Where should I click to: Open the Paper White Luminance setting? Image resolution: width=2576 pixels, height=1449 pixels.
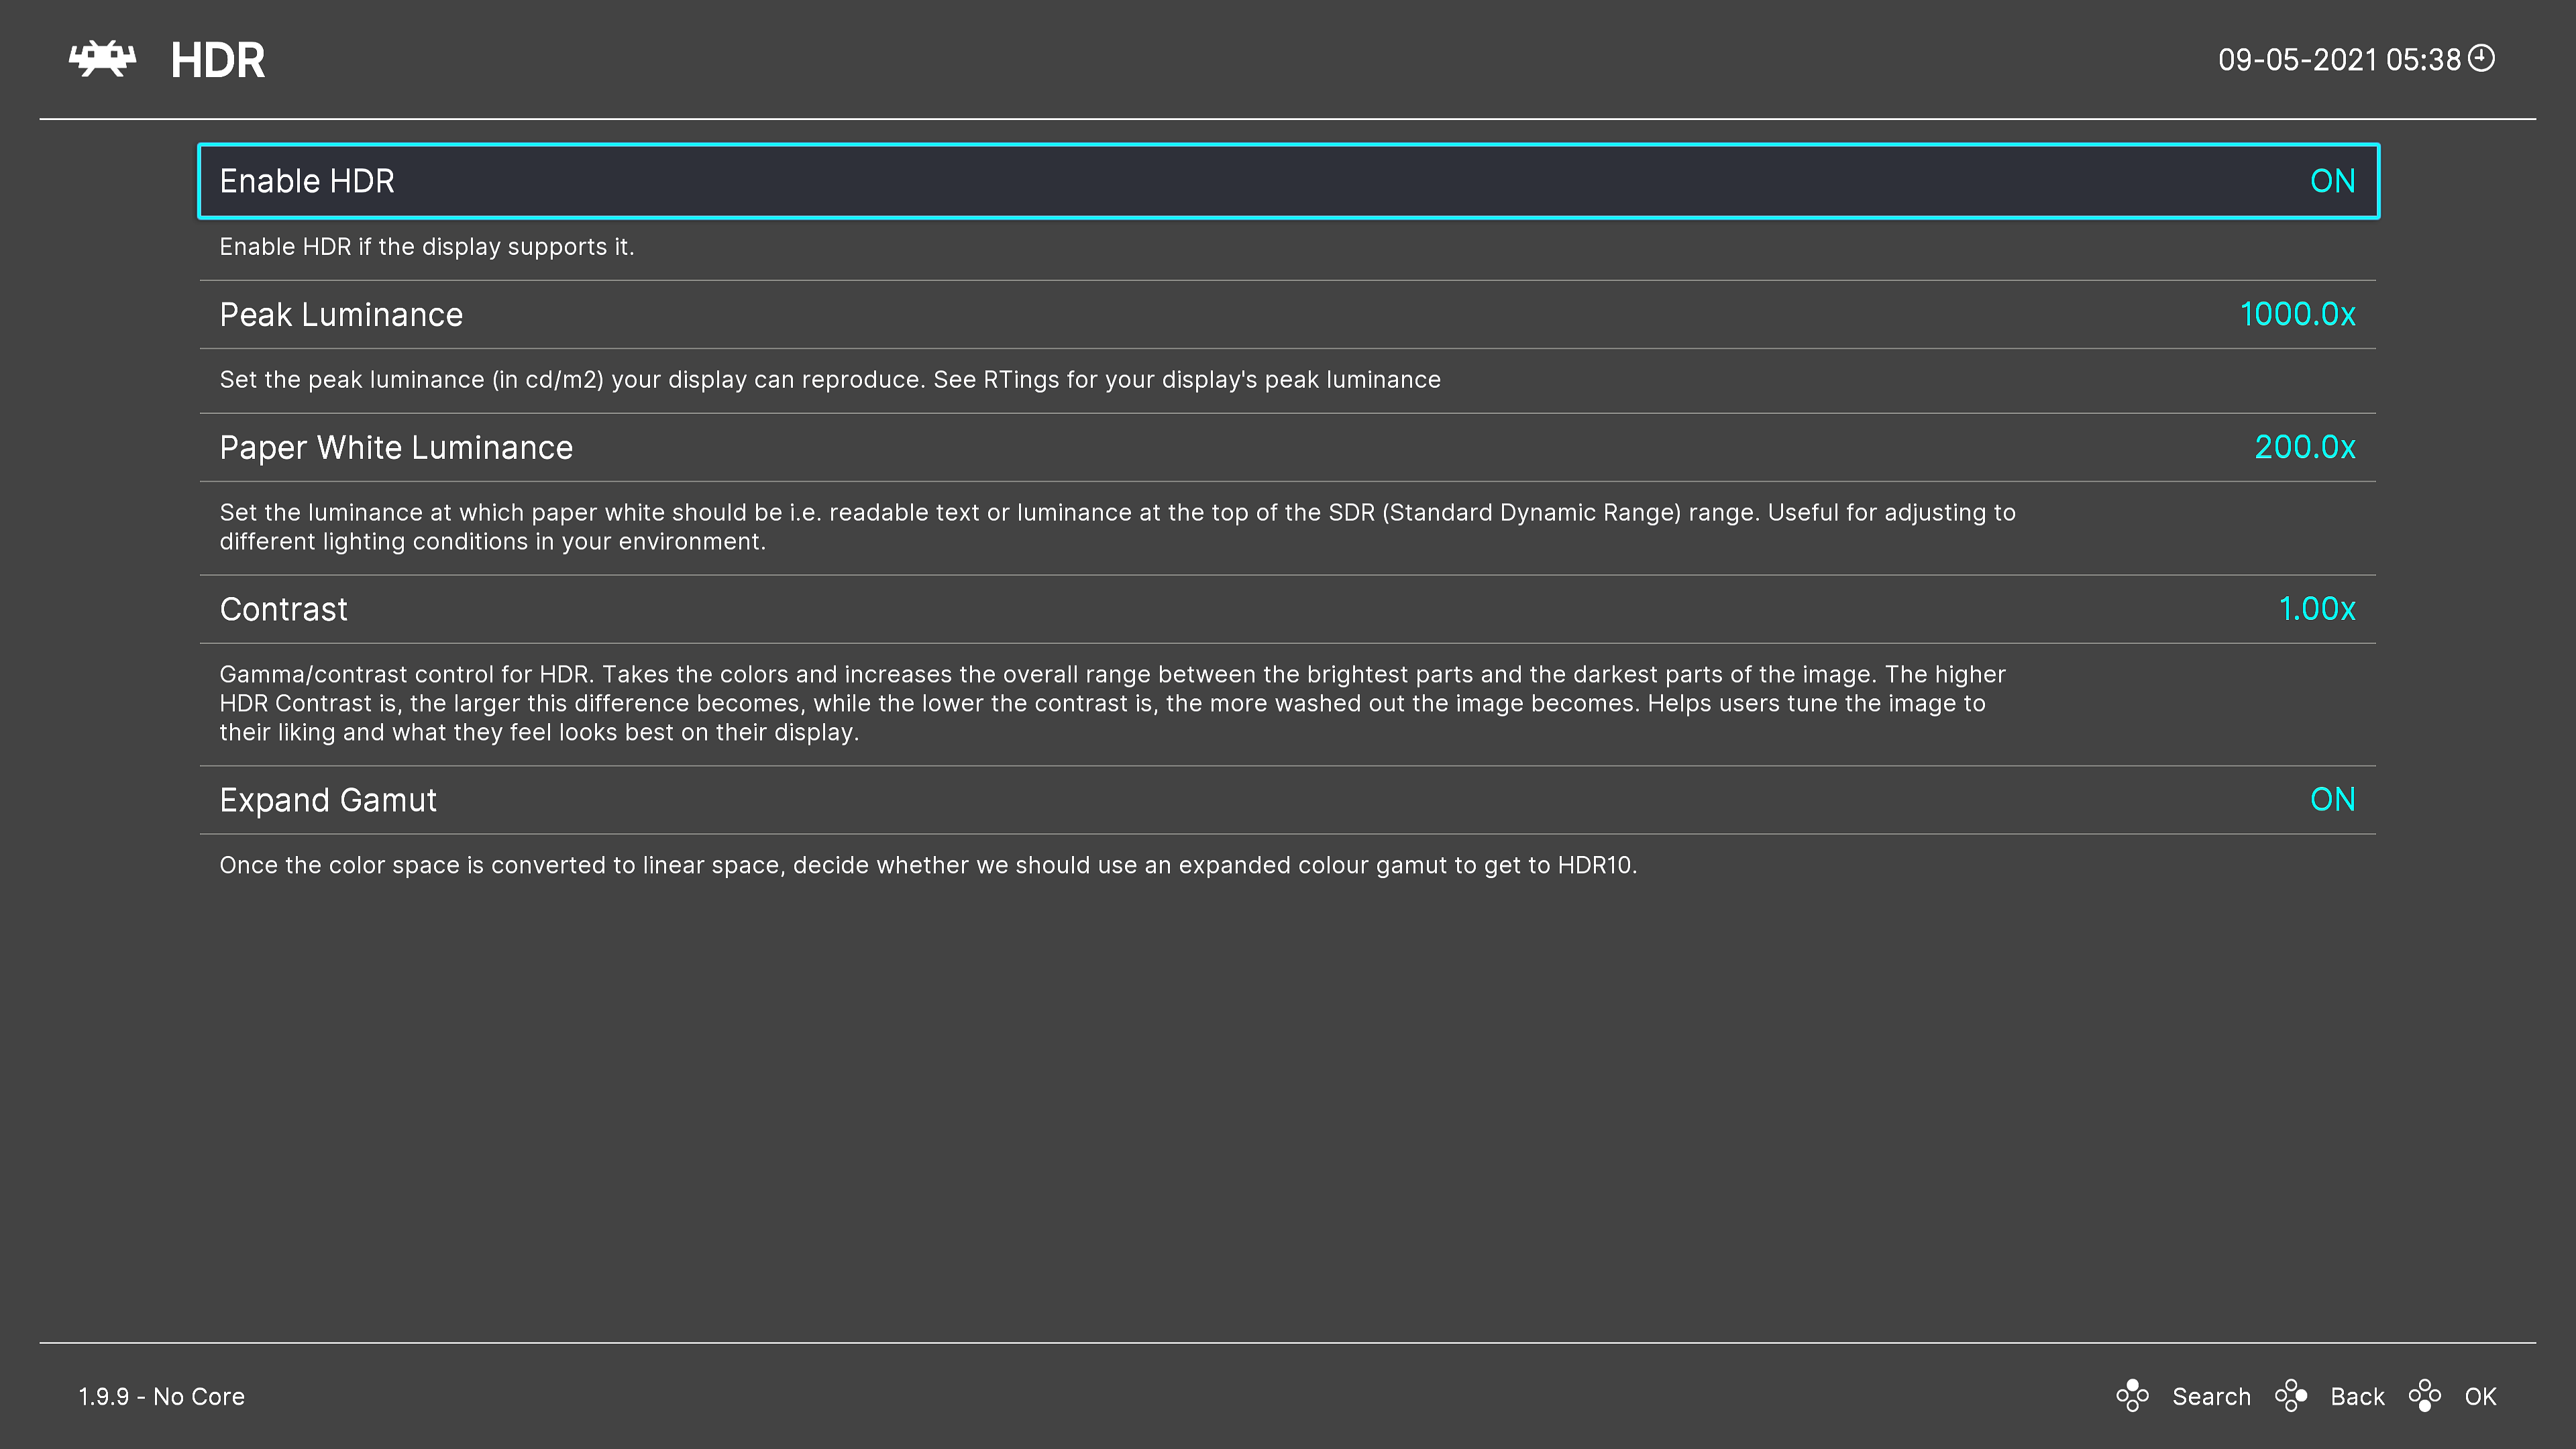[396, 448]
